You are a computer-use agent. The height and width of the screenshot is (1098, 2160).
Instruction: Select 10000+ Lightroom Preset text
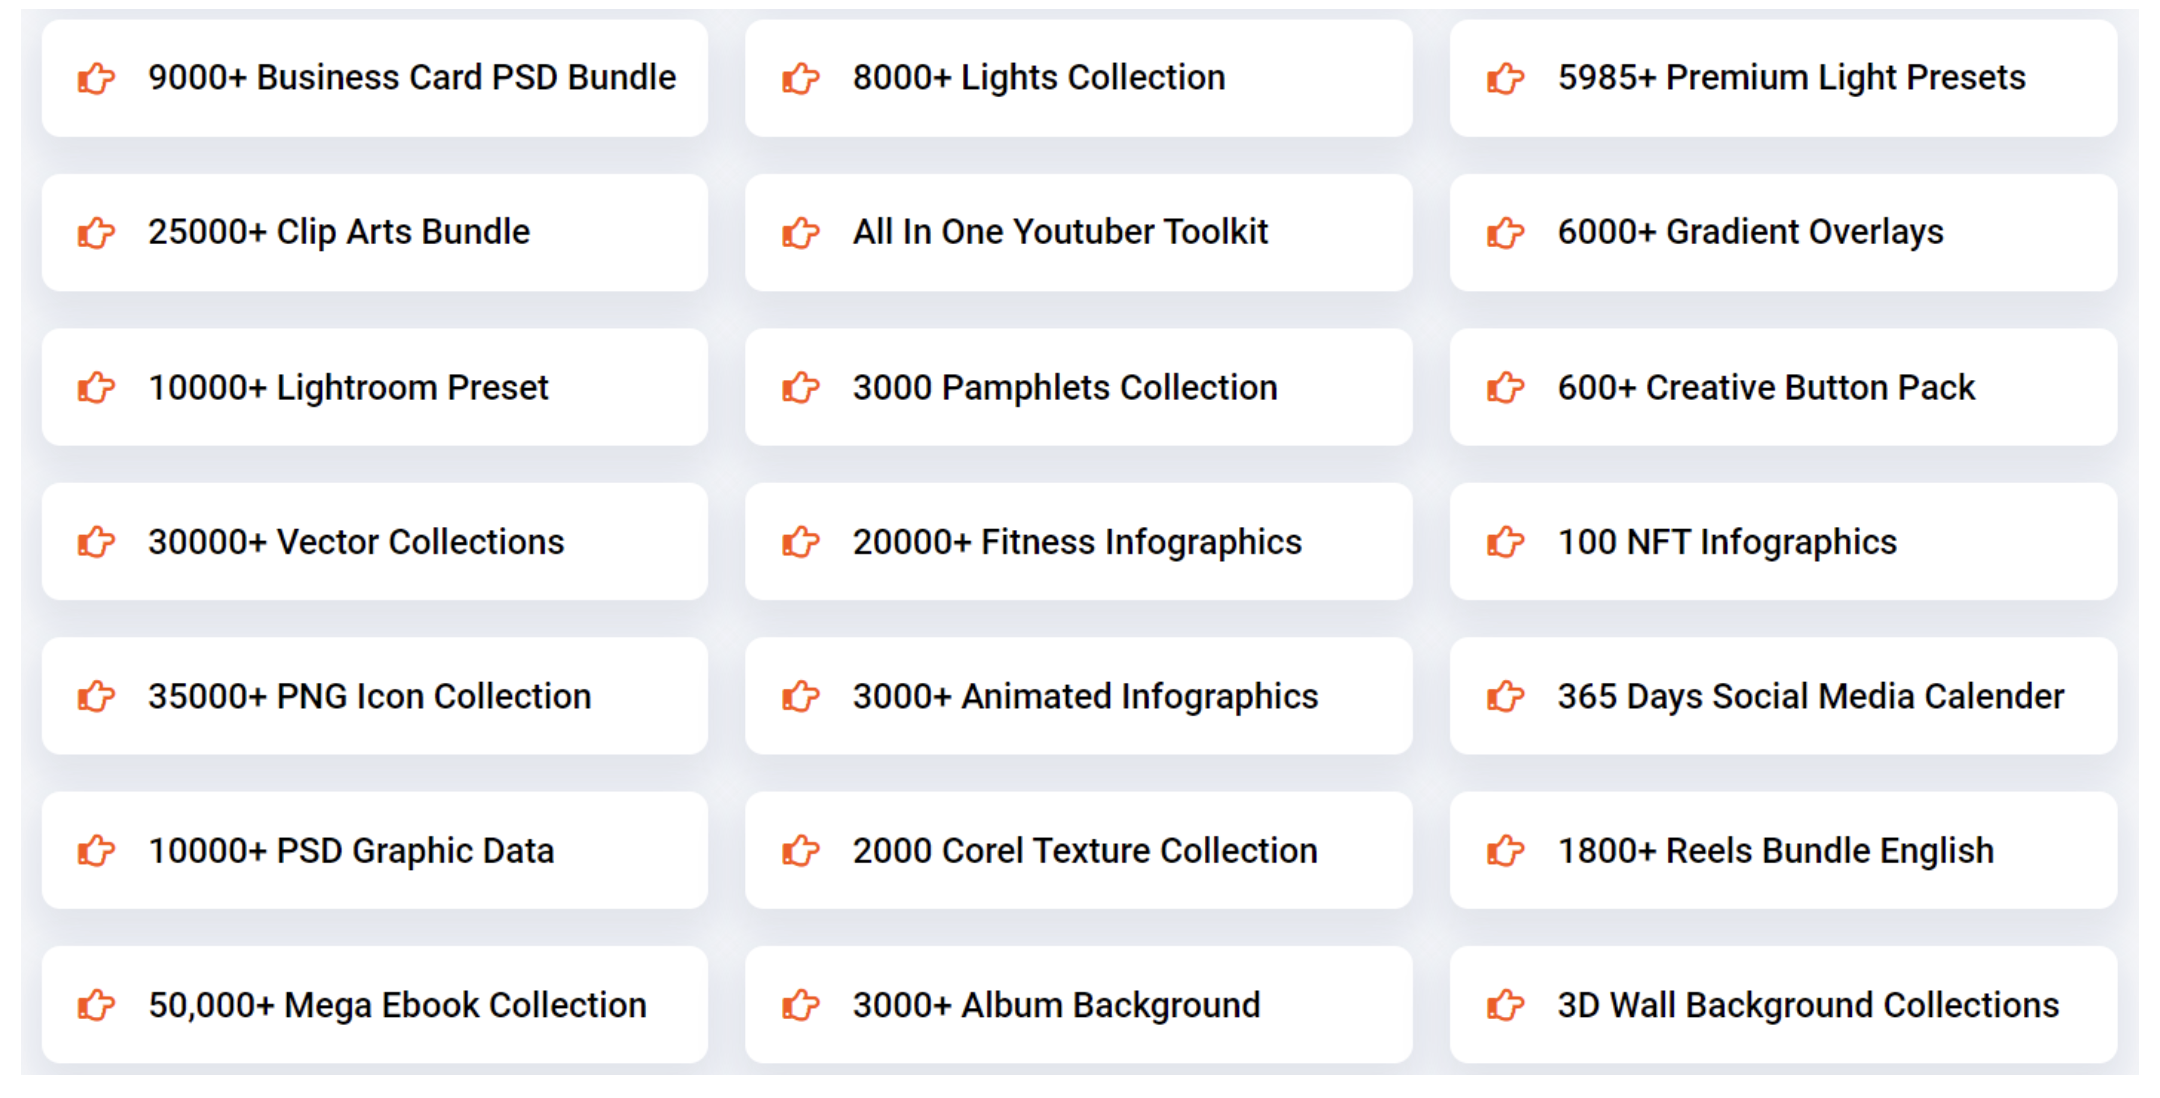click(348, 387)
